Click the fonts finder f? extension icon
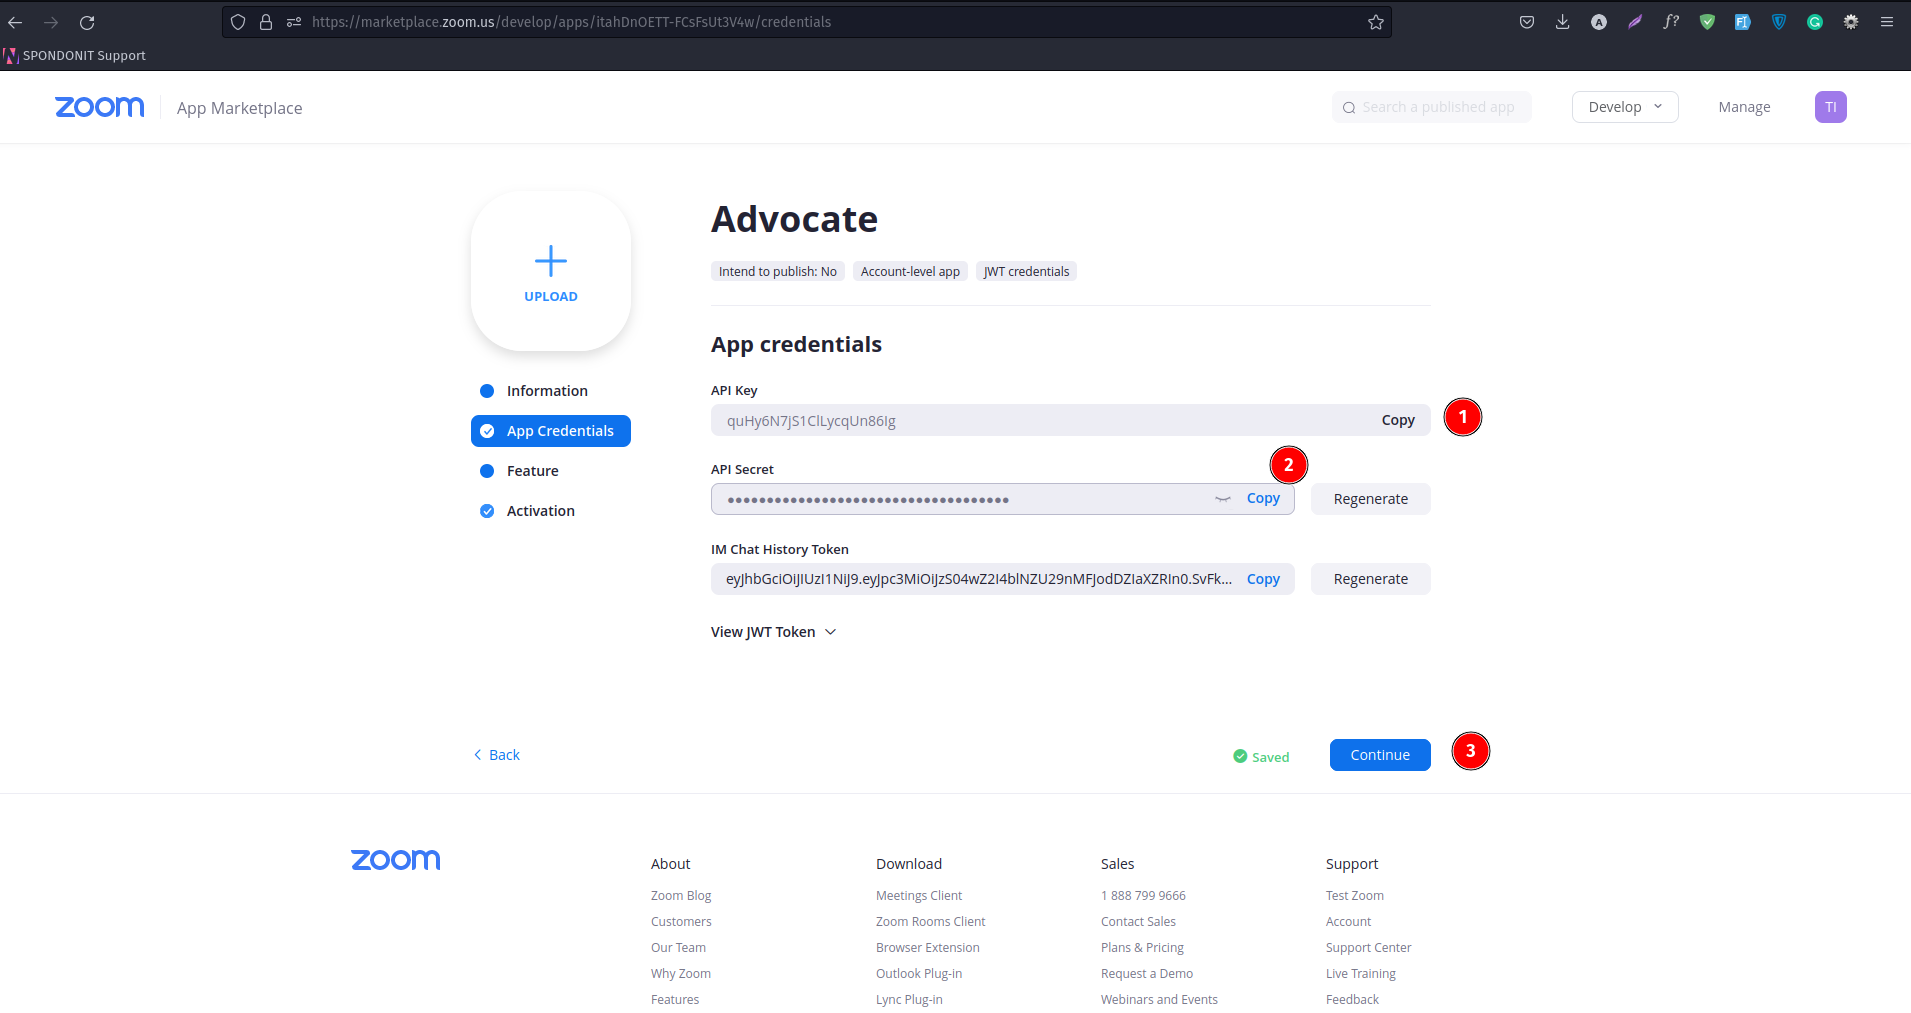Viewport: 1911px width, 1013px height. [x=1671, y=22]
